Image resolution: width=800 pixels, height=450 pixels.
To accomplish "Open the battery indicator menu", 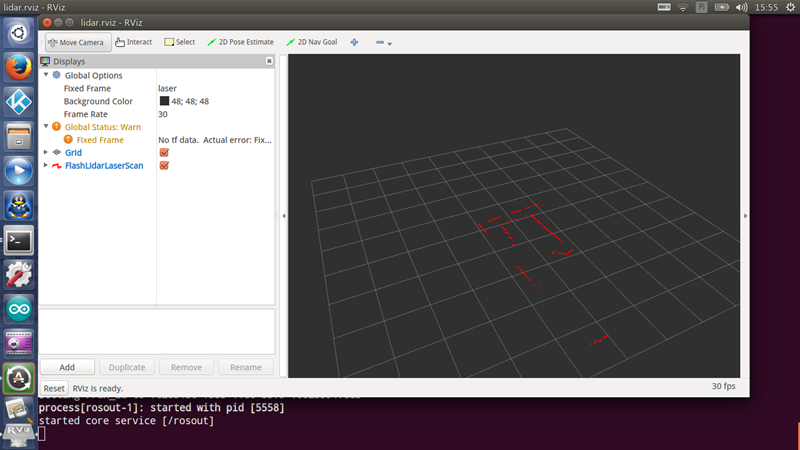I will (721, 7).
